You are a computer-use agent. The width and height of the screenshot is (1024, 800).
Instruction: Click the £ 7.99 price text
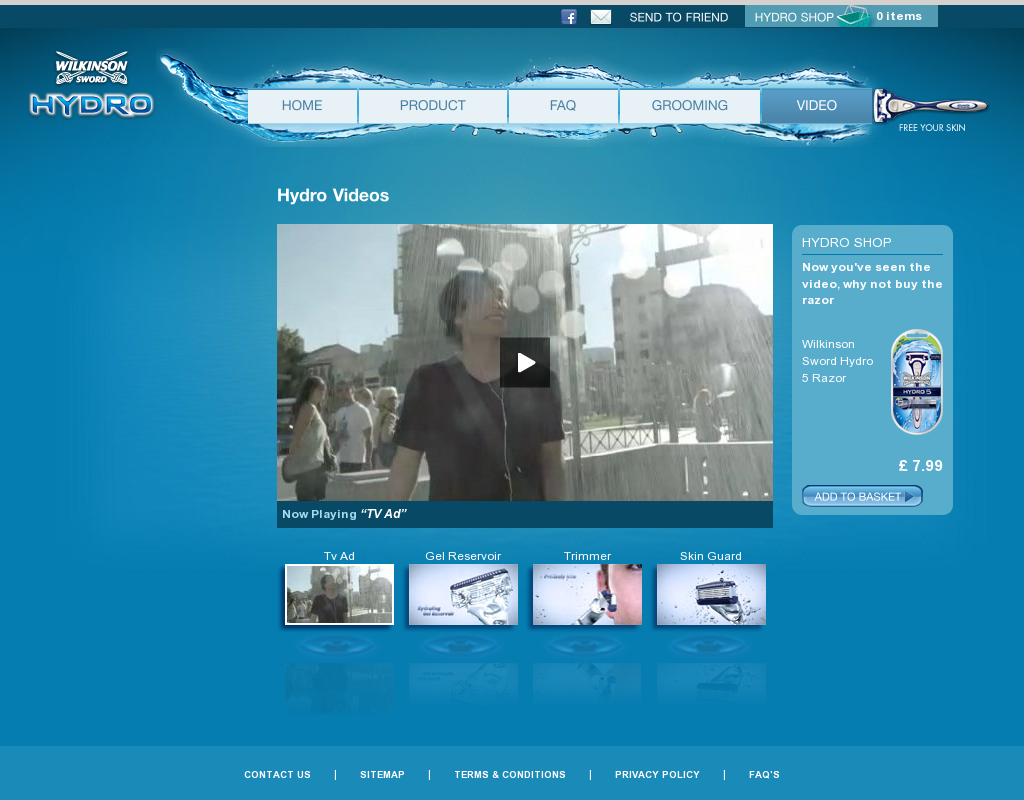920,466
